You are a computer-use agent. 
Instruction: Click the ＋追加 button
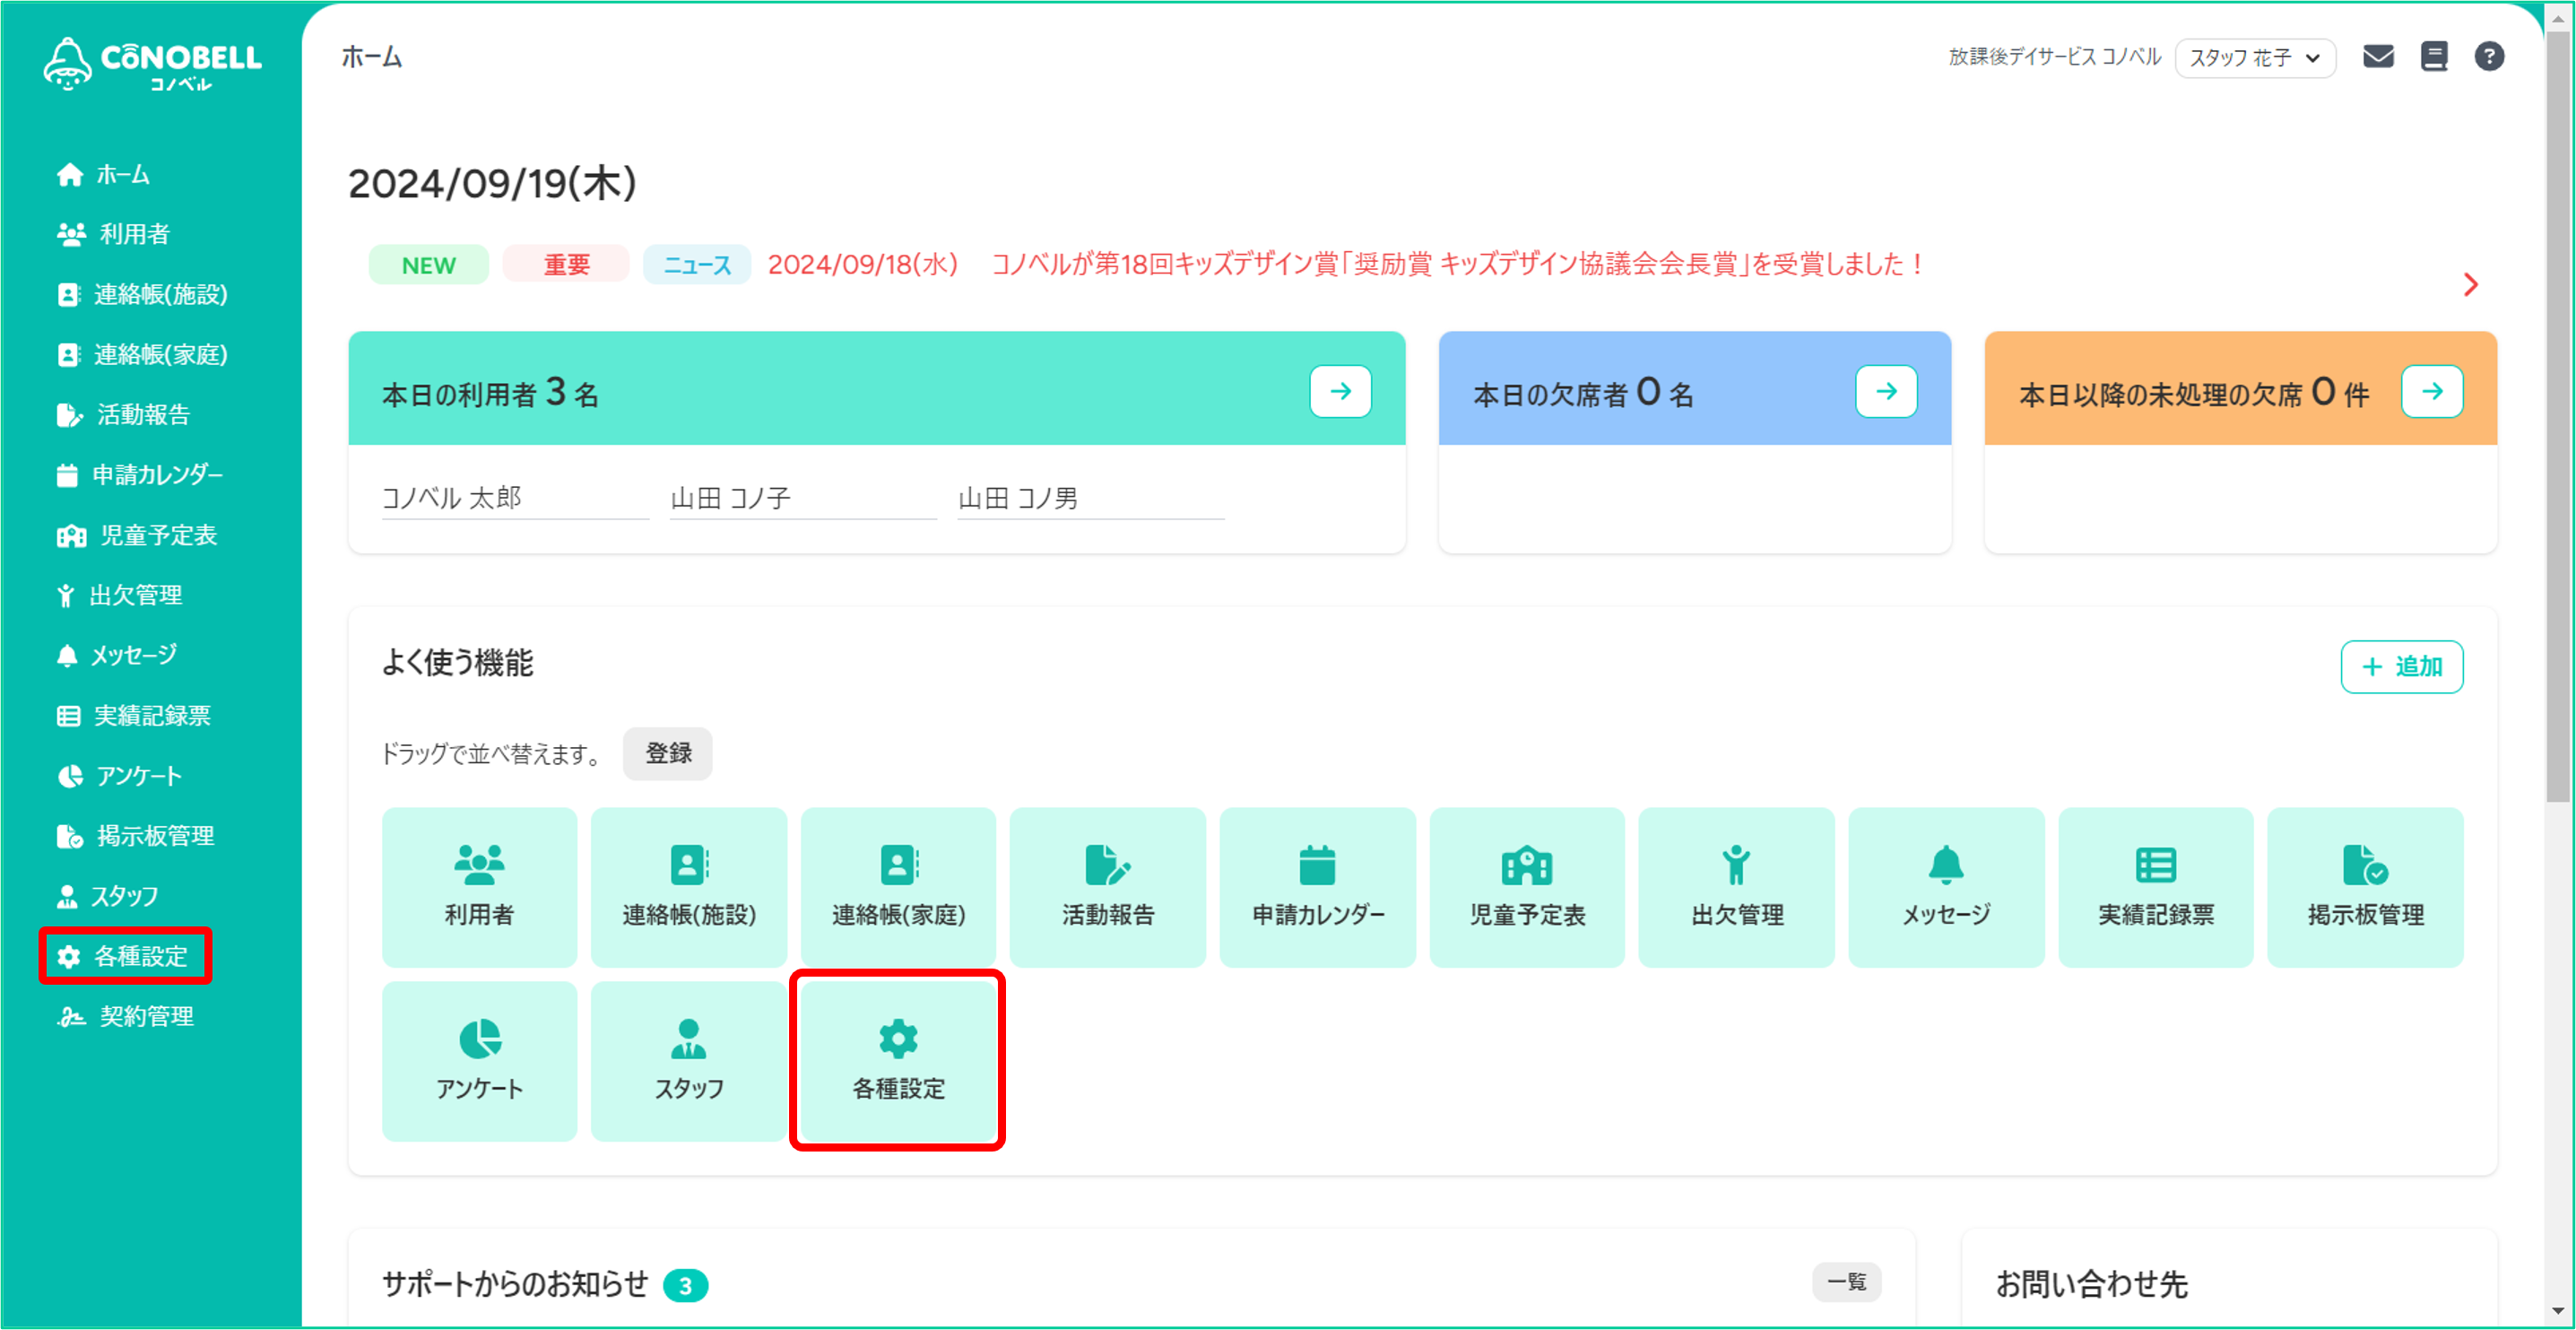click(x=2402, y=666)
